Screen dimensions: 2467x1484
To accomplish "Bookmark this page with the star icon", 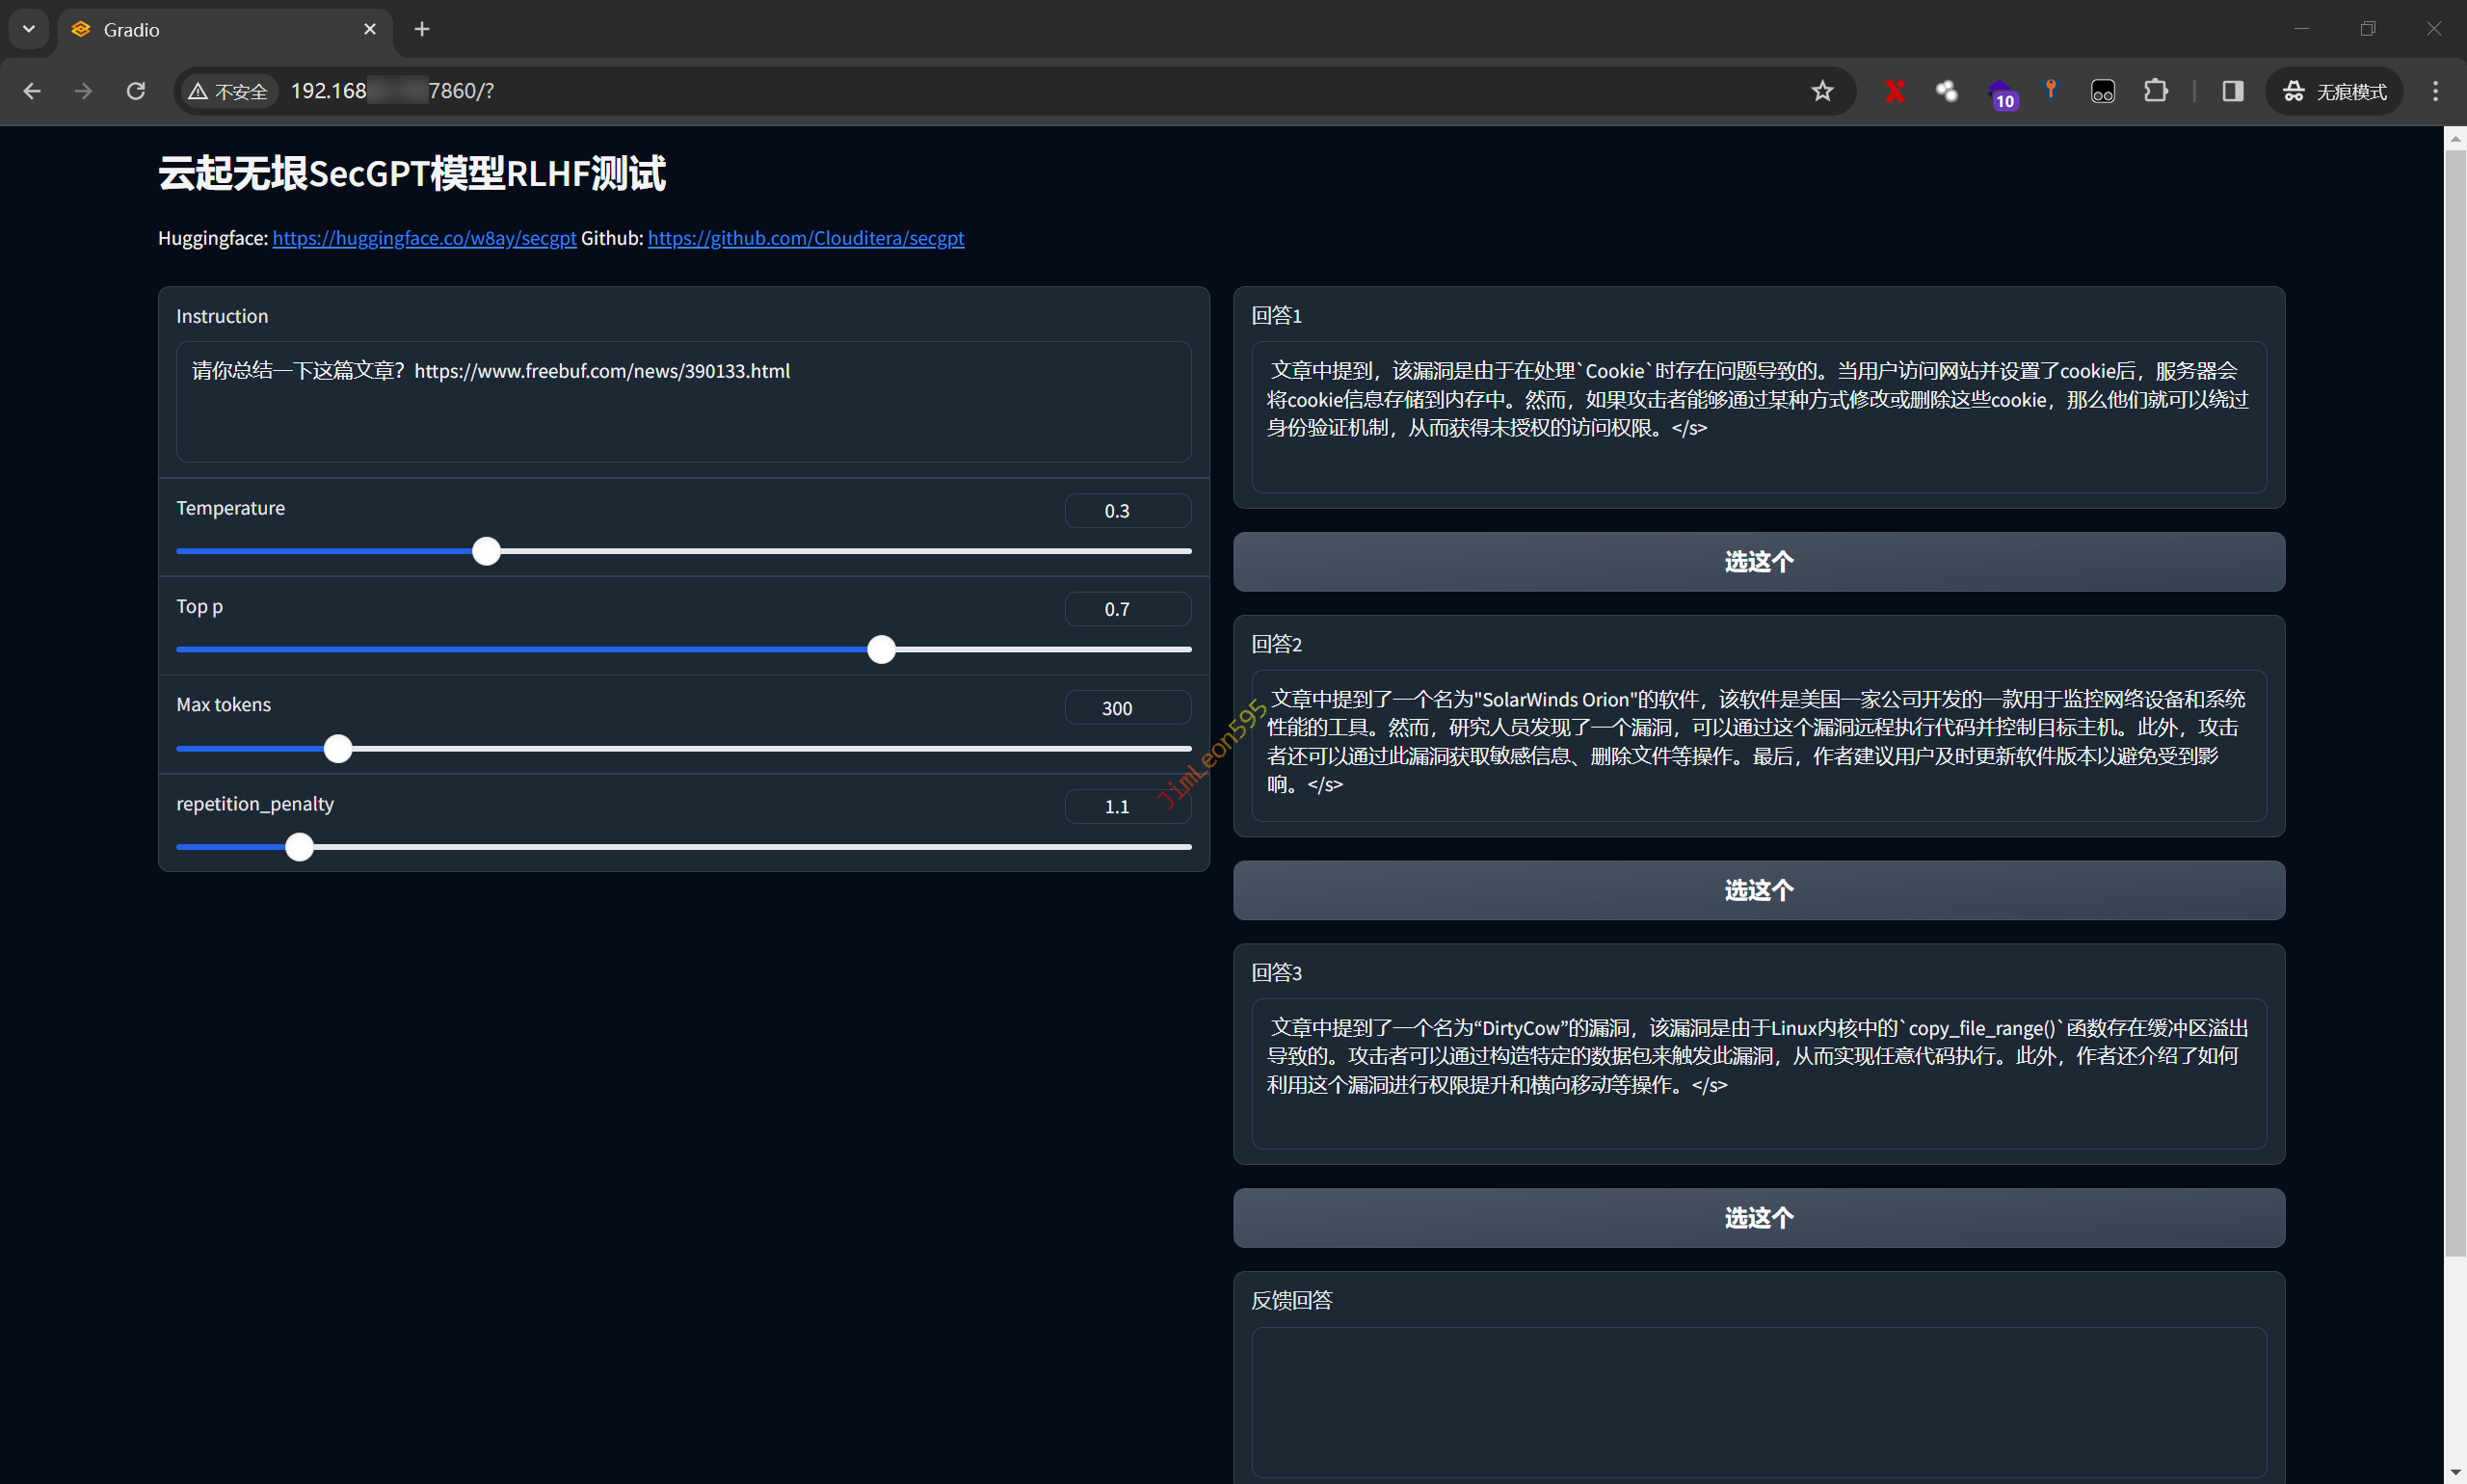I will 1822,91.
